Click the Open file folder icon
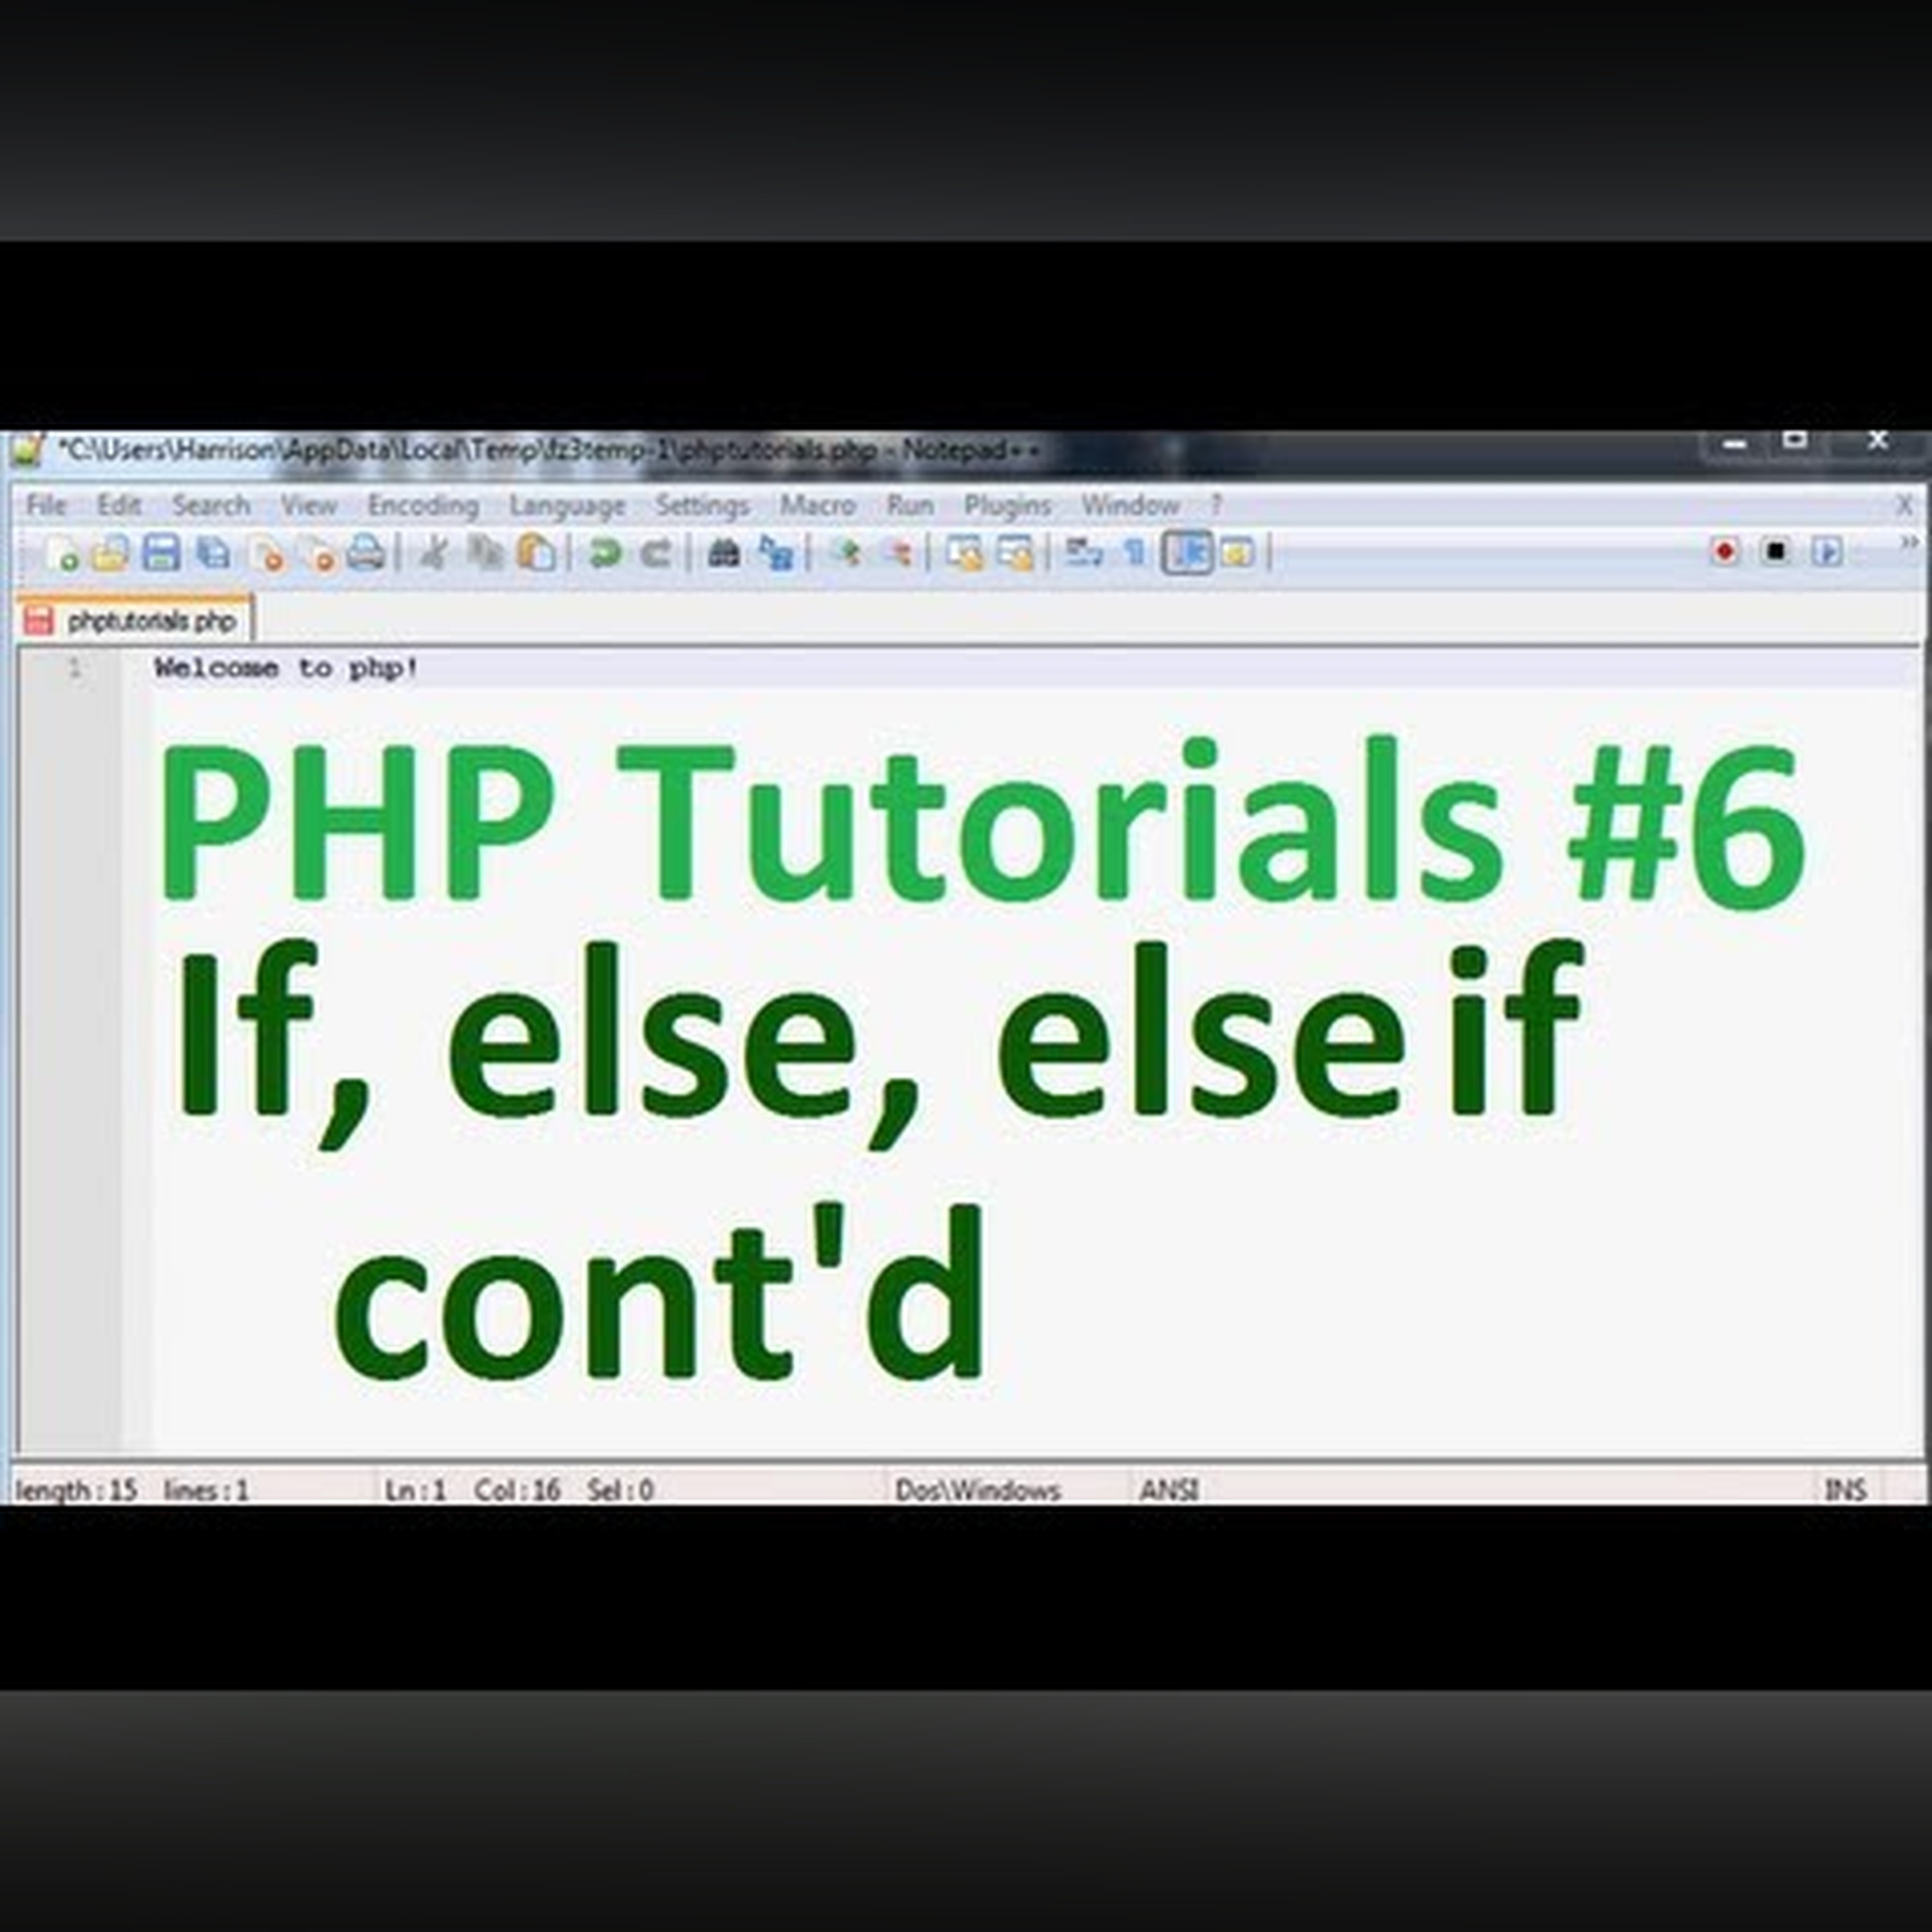Image resolution: width=1932 pixels, height=1932 pixels. 111,553
